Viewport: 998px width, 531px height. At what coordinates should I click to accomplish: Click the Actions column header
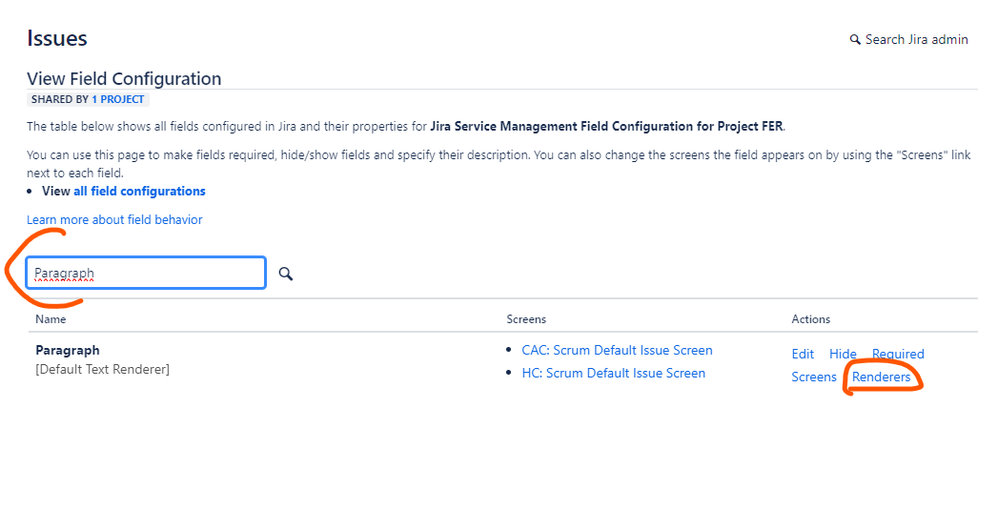point(811,319)
